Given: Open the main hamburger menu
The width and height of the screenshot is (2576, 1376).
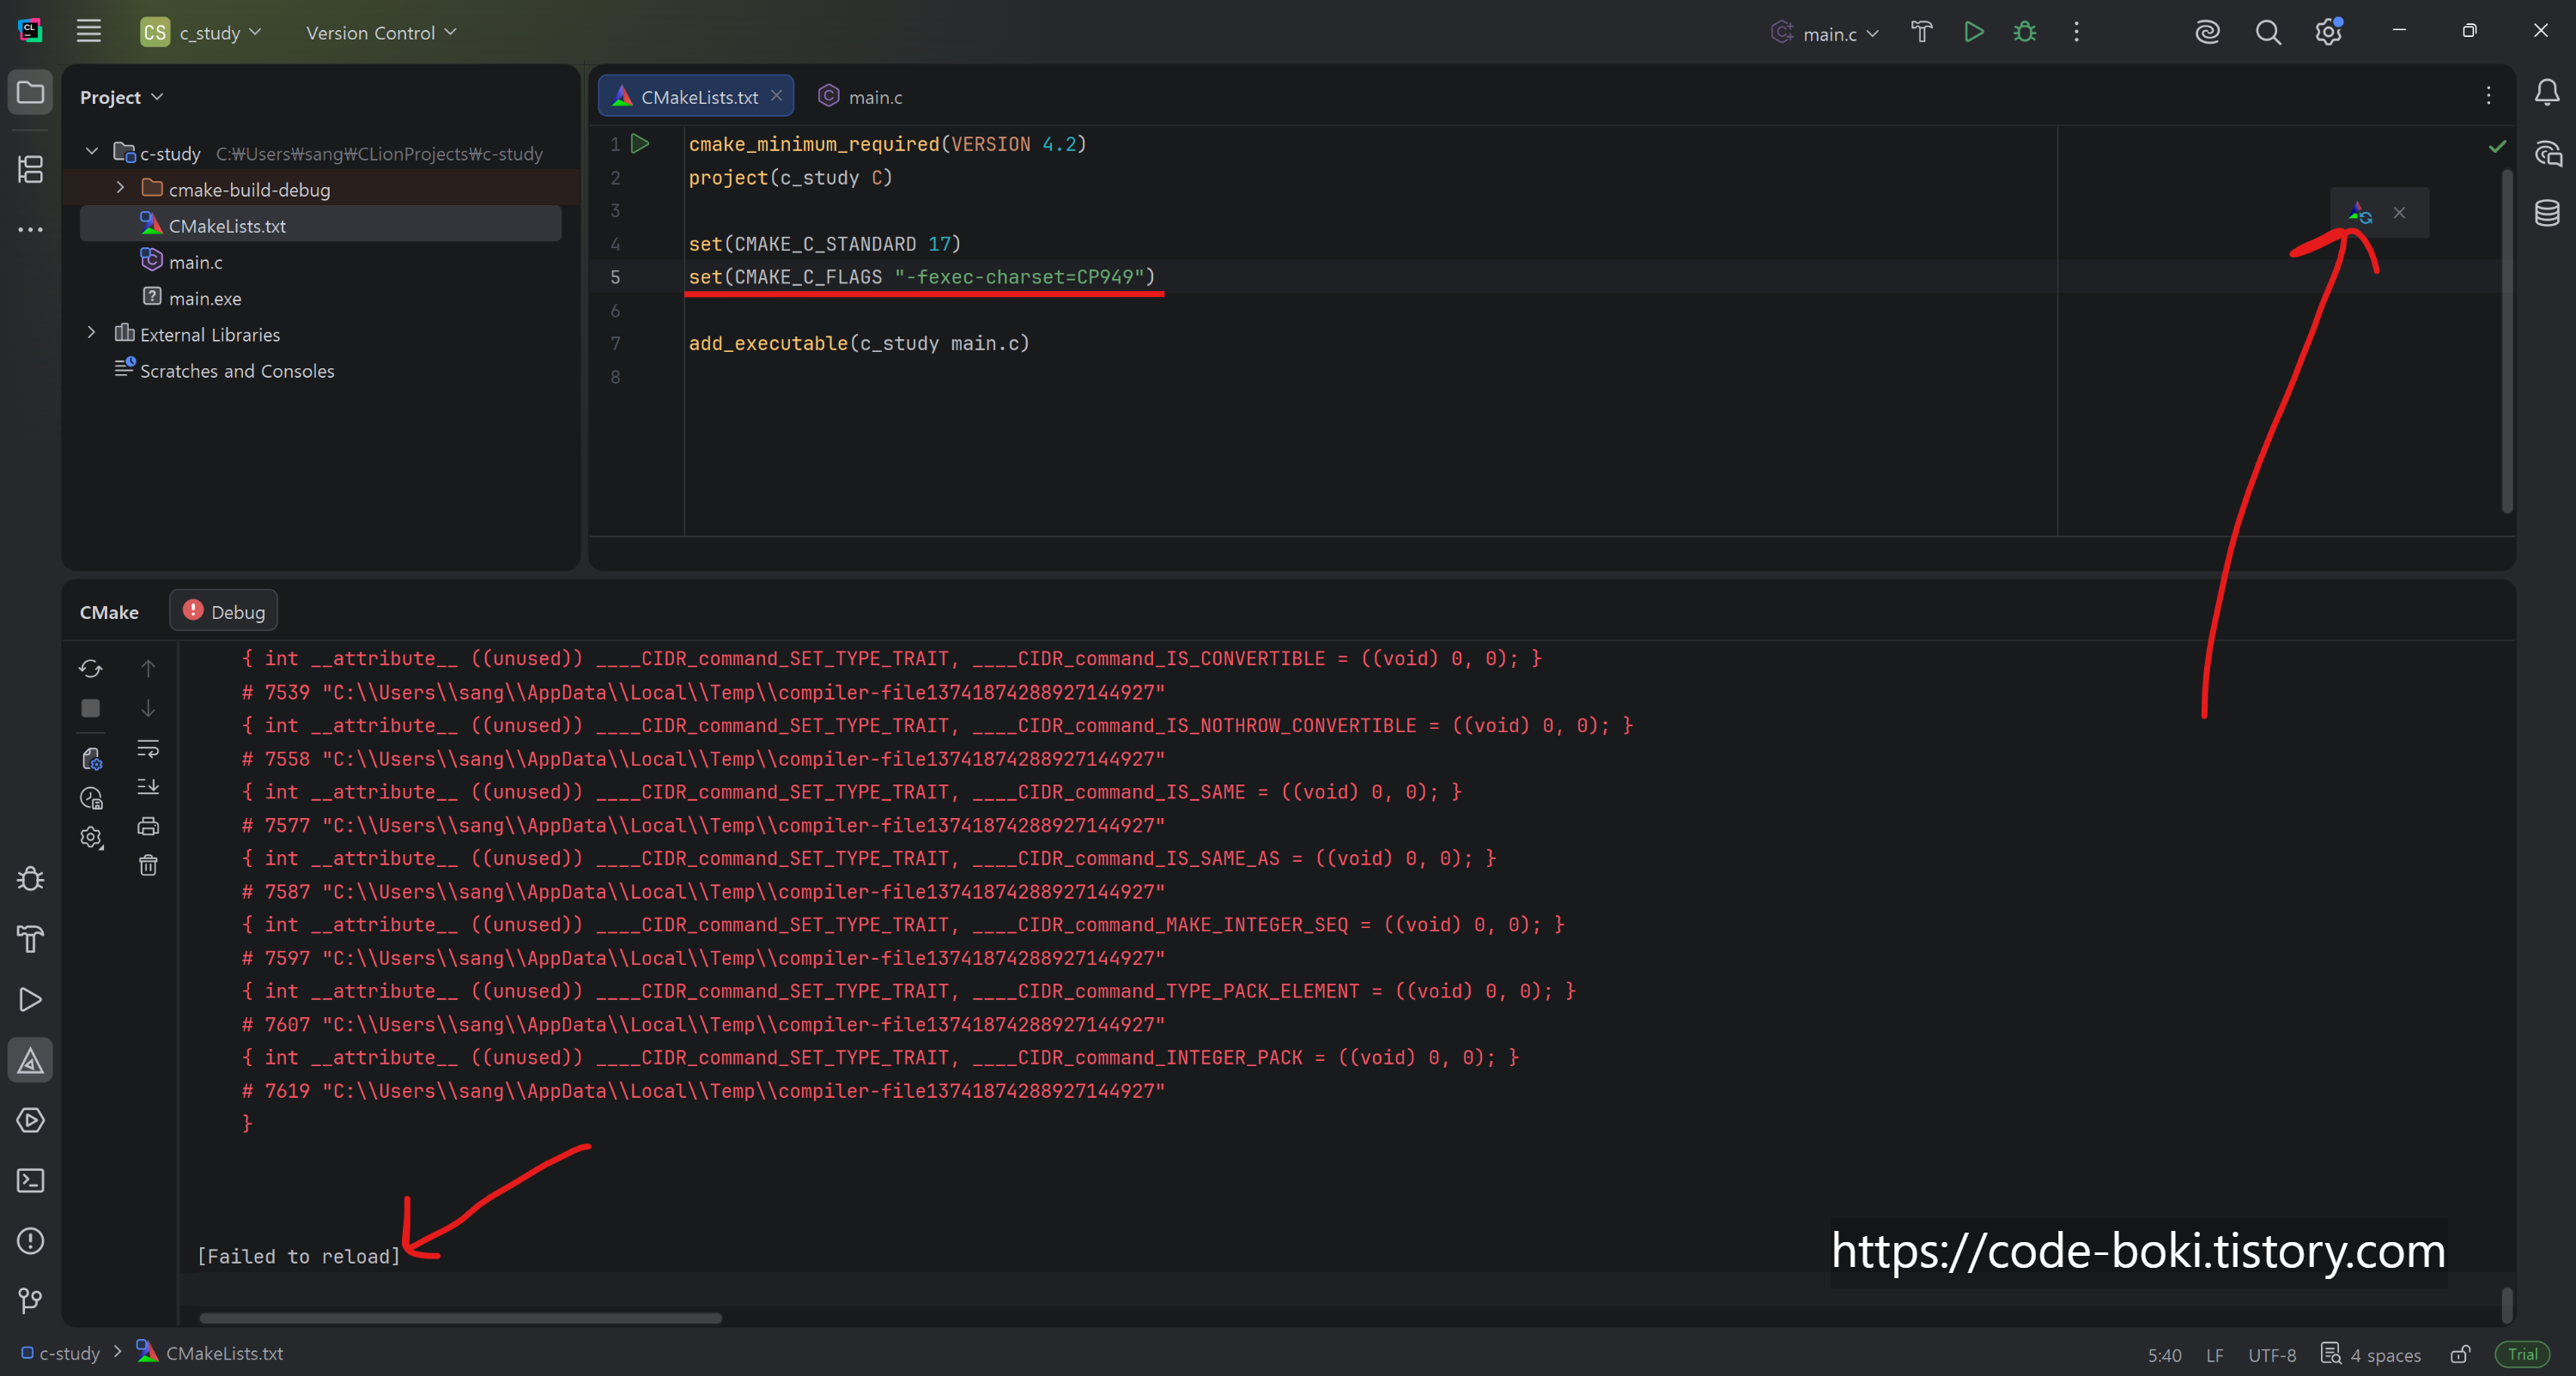Looking at the screenshot, I should [89, 32].
